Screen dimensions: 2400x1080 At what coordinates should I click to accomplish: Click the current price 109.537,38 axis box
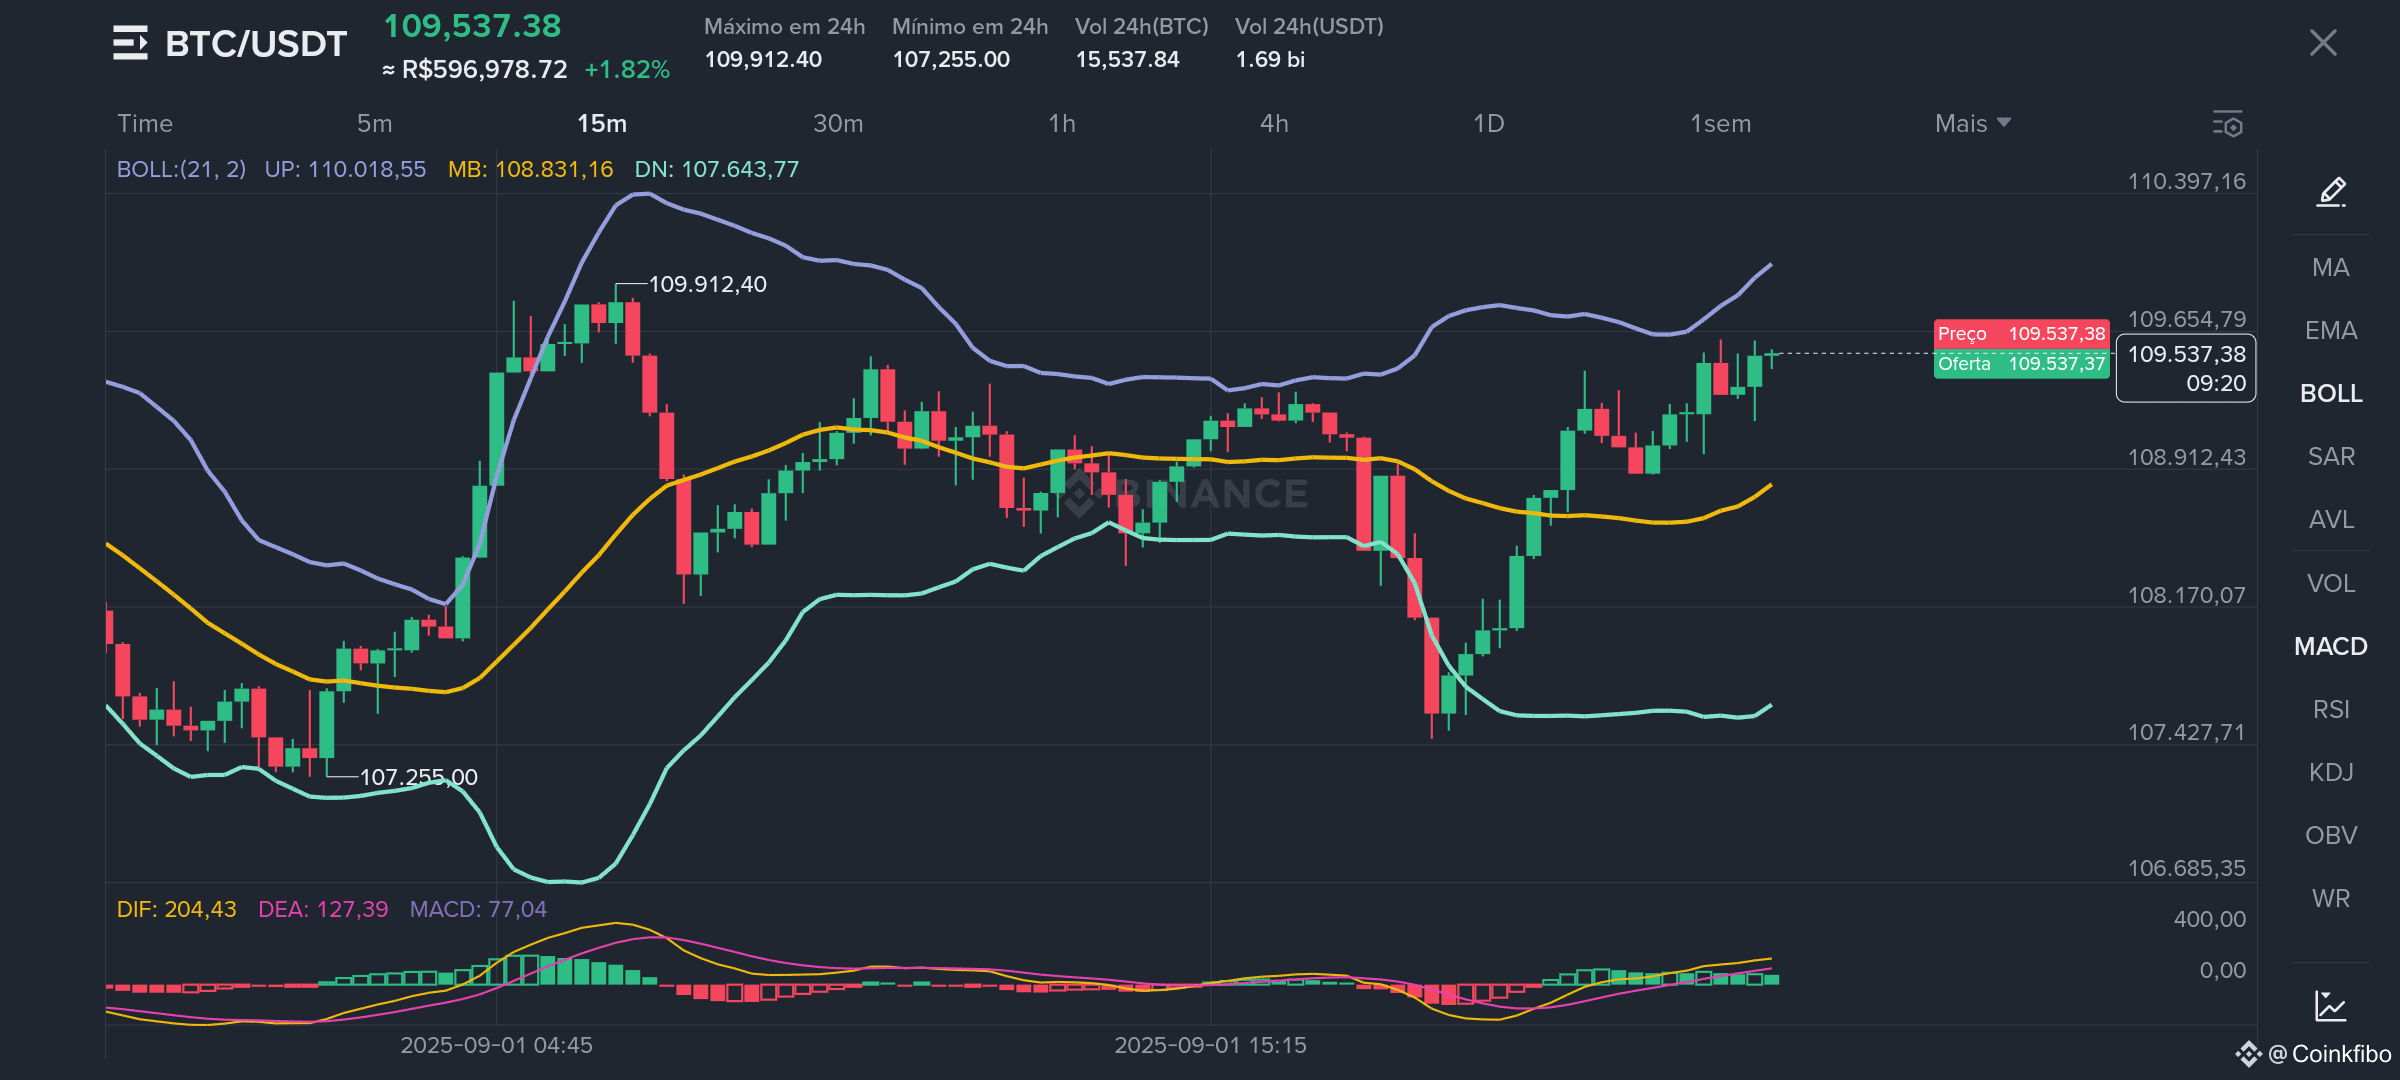pyautogui.click(x=2186, y=368)
